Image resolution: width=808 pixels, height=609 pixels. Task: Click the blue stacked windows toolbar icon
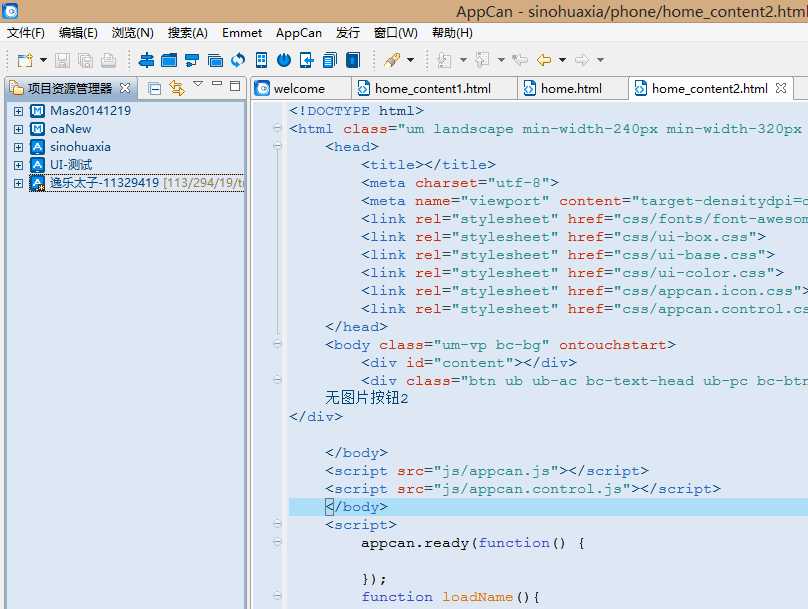(x=215, y=60)
